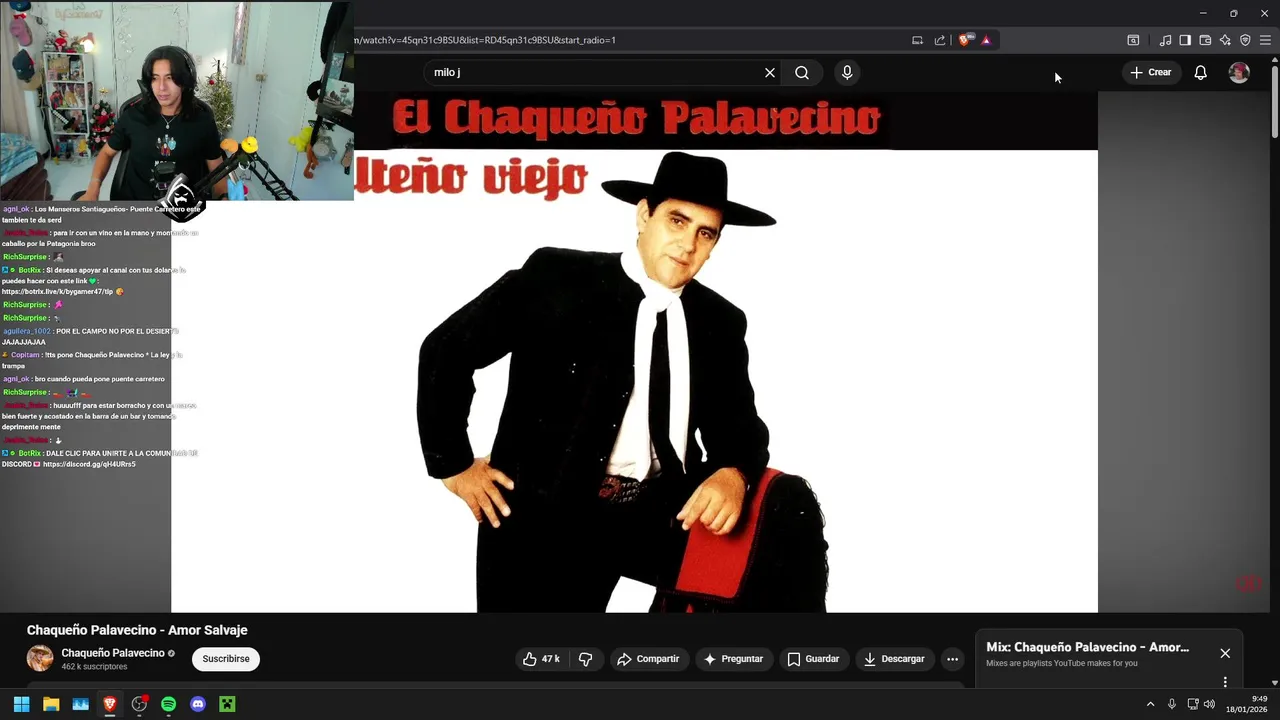
Task: Like the video with 47 k likes
Action: point(541,659)
